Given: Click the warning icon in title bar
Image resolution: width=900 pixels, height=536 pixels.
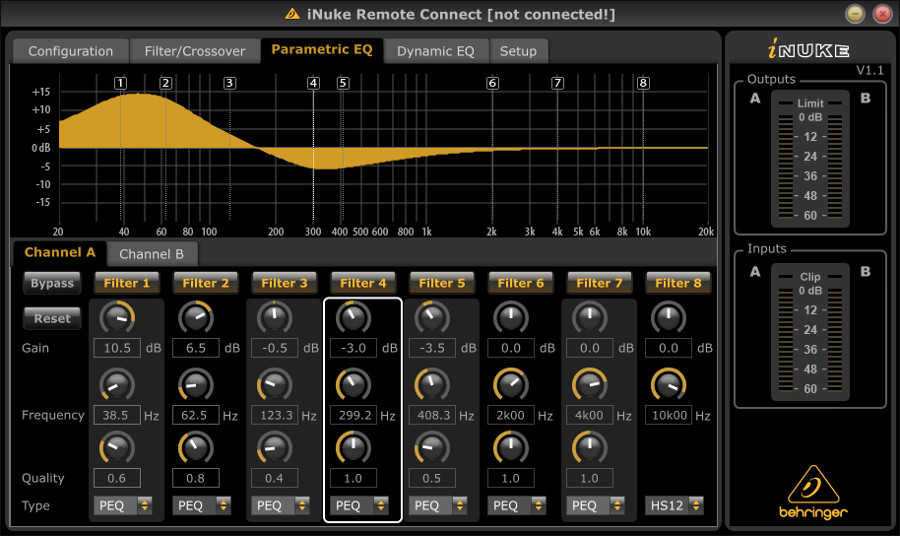Looking at the screenshot, I should pyautogui.click(x=292, y=14).
